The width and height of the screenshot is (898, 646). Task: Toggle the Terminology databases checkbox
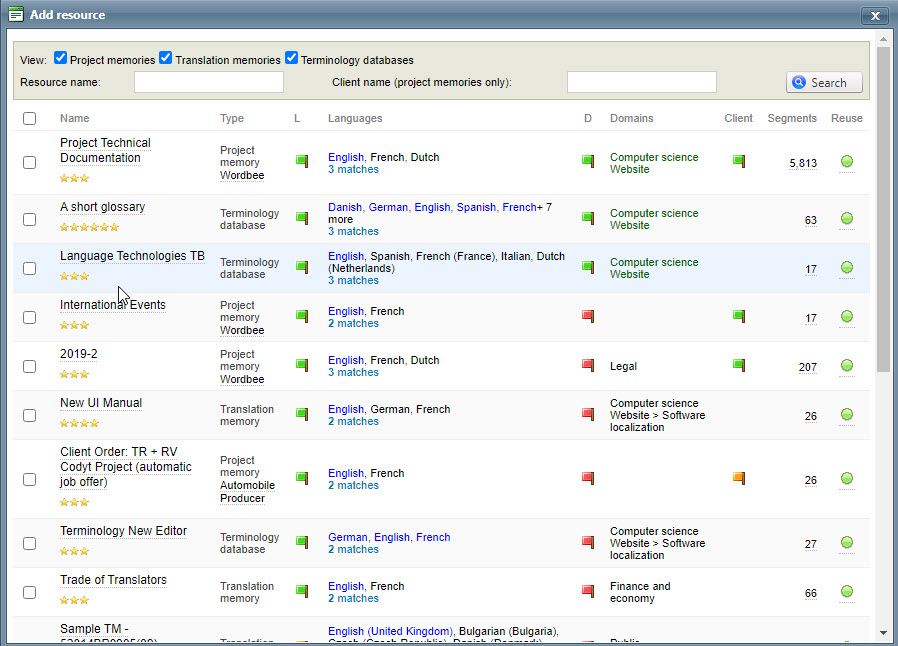coord(292,58)
